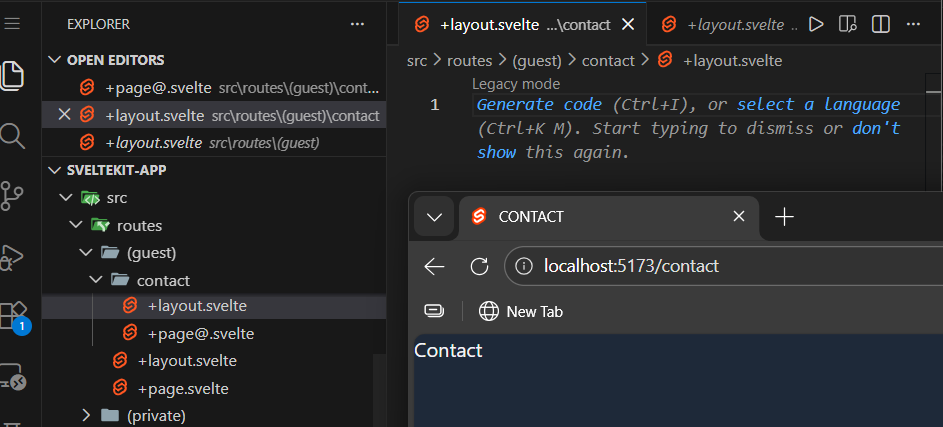Open the Extensions view with badge
Viewport: 943px width, 427px height.
(x=13, y=317)
